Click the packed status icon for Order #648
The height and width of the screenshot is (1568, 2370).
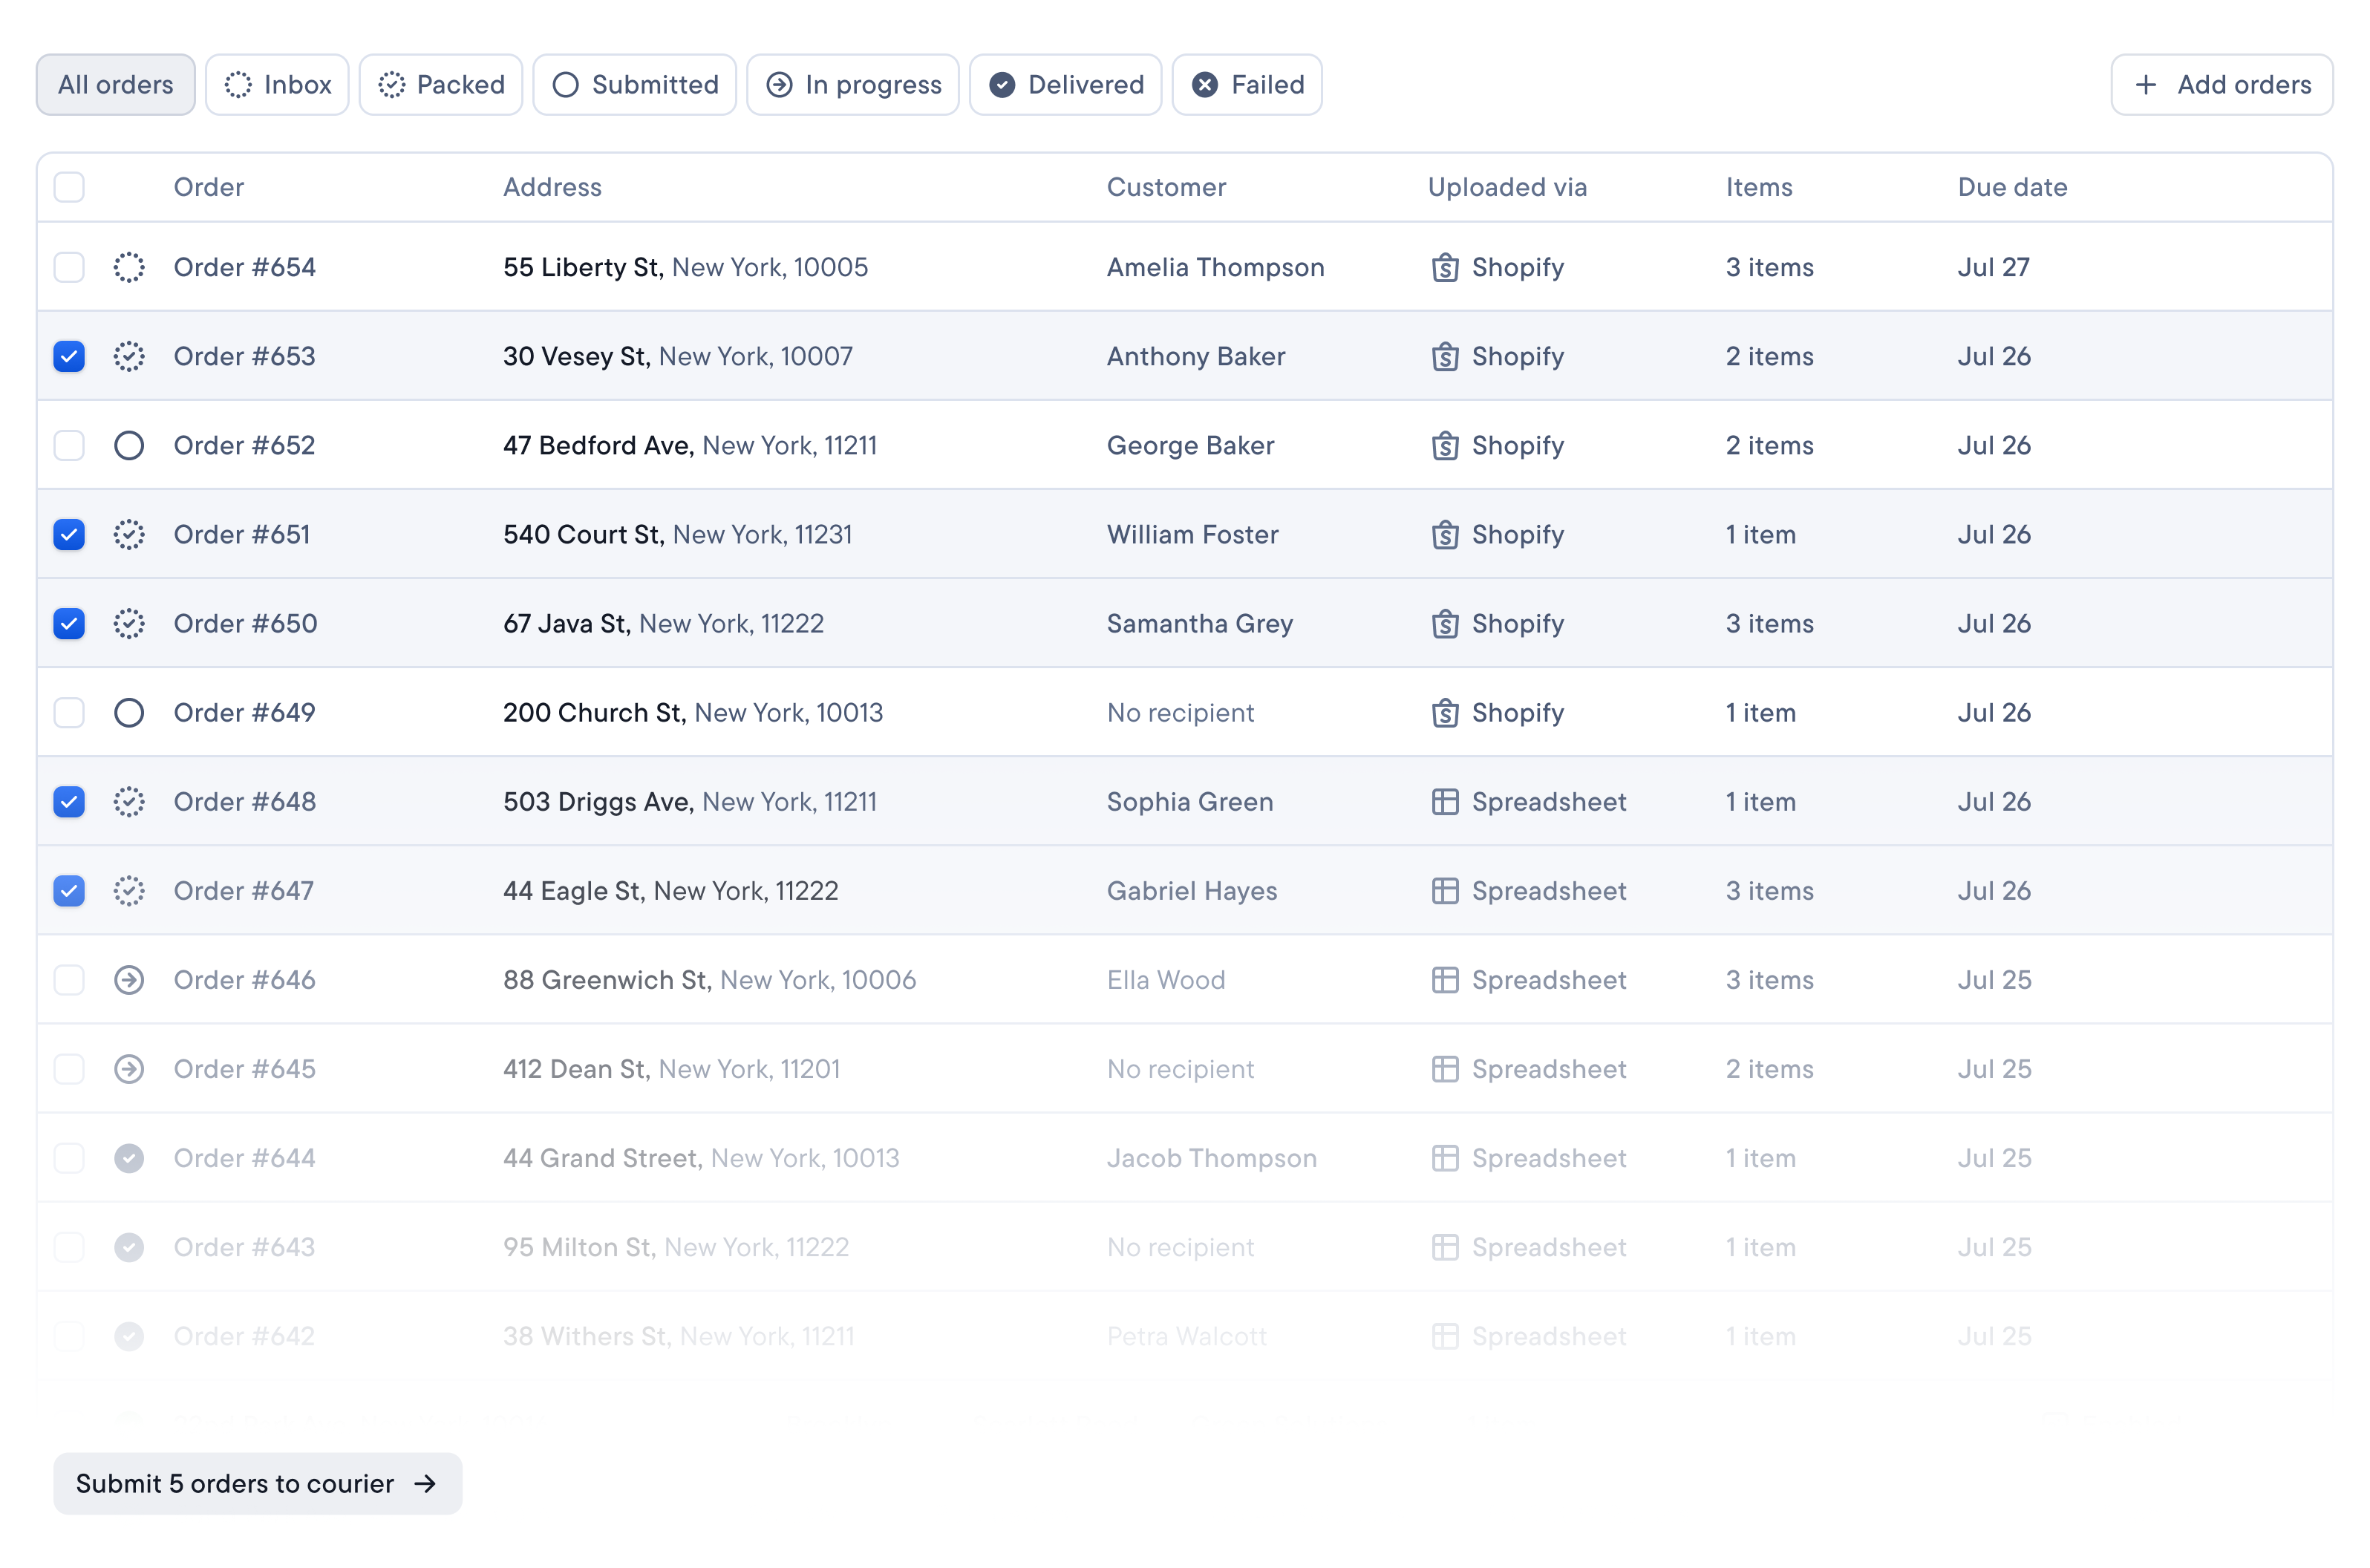point(129,801)
